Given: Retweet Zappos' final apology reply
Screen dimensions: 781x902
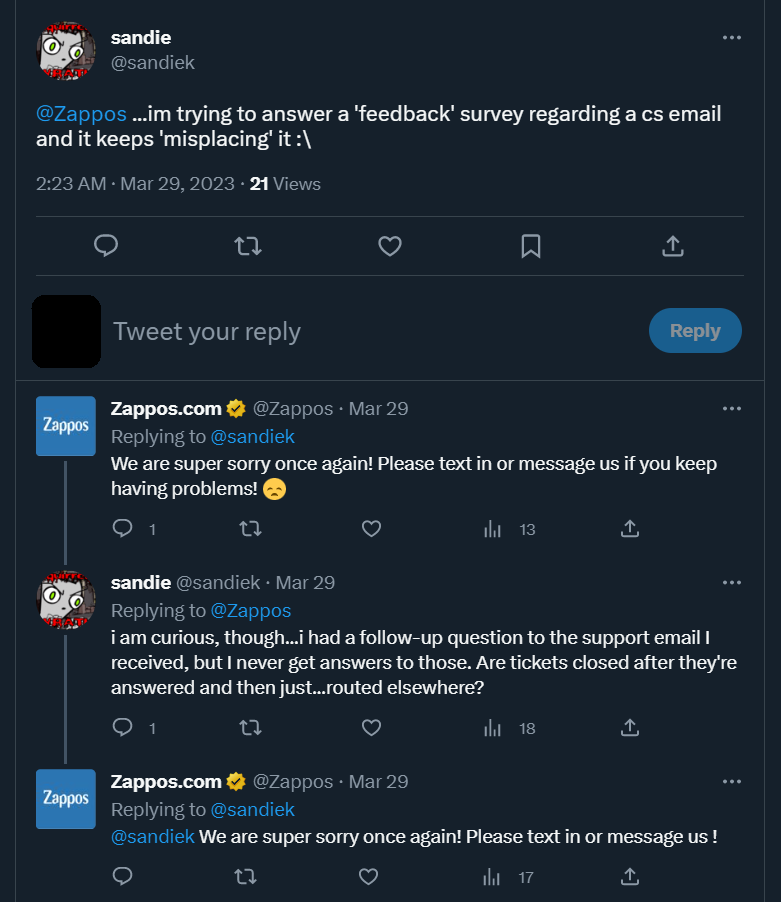Looking at the screenshot, I should click(243, 876).
